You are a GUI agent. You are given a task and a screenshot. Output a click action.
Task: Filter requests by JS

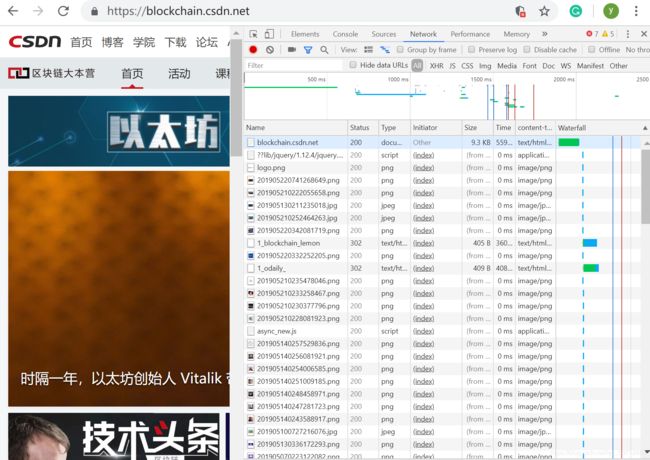pos(452,66)
